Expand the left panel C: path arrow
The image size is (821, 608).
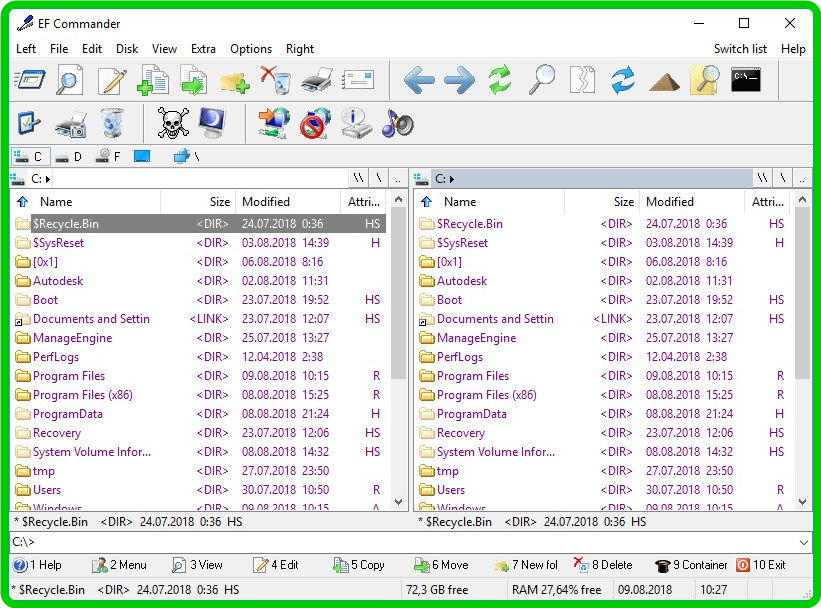[x=48, y=180]
